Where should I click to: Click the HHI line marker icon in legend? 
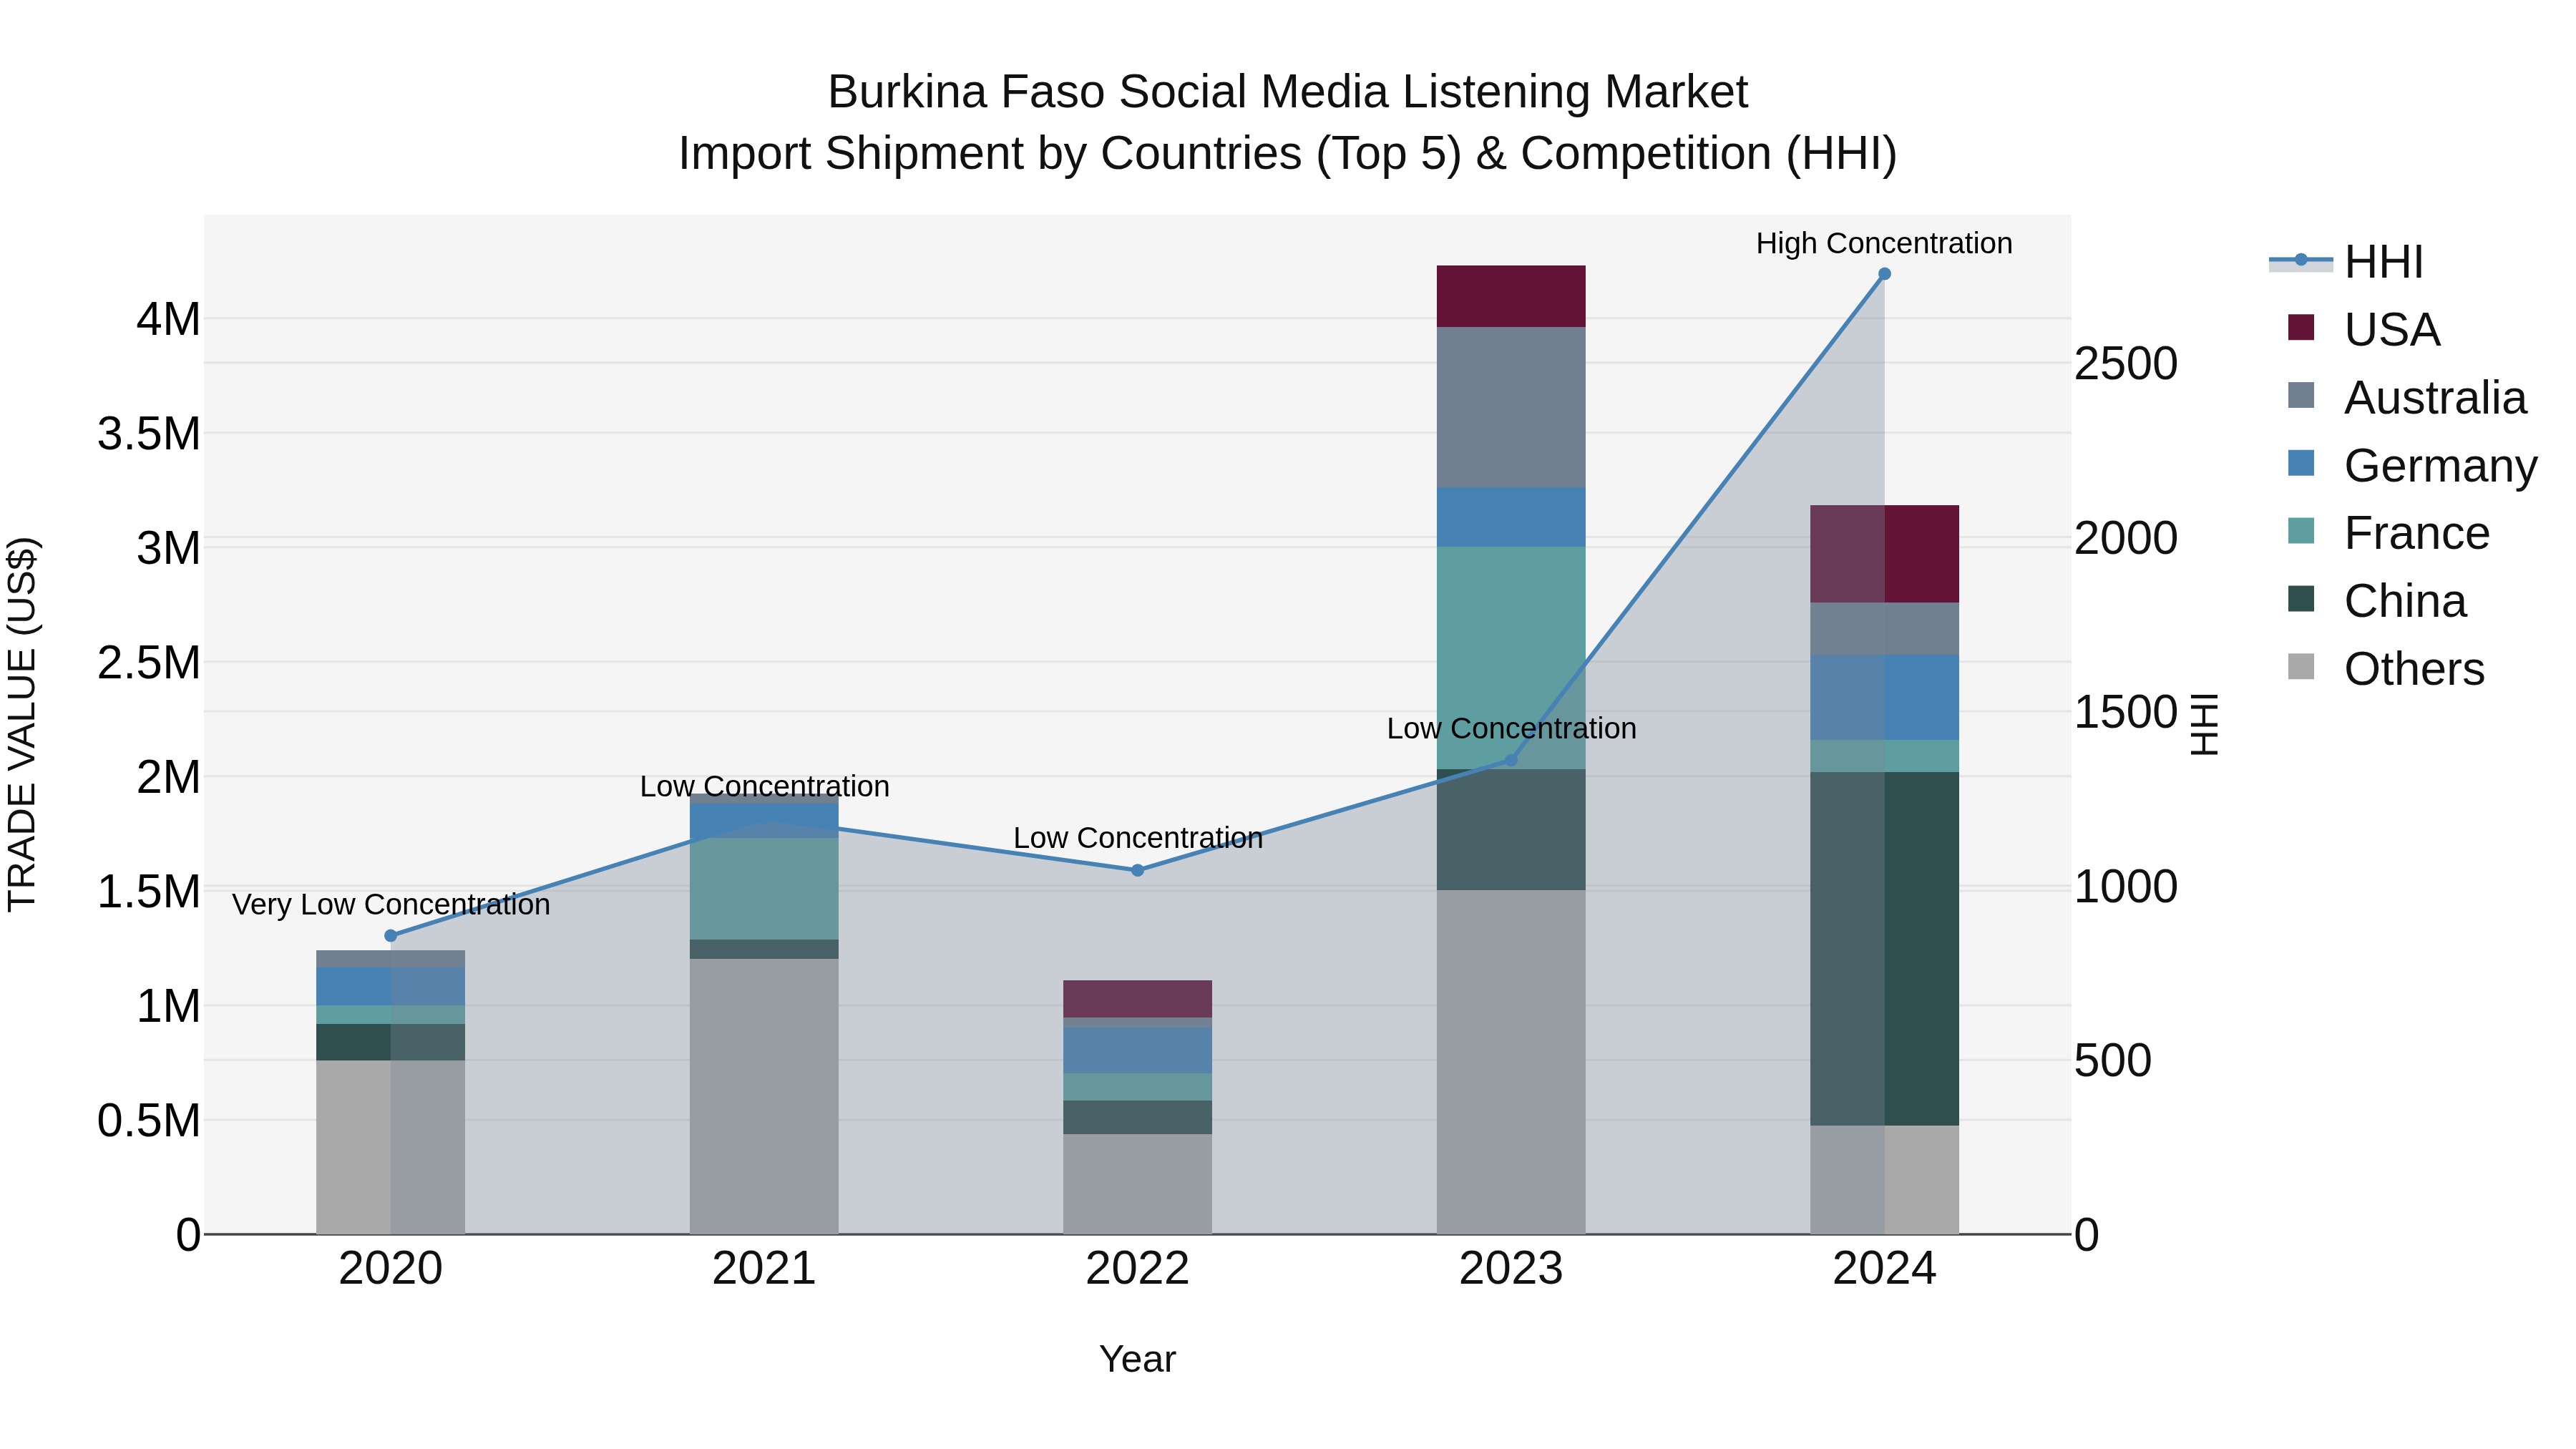pos(2301,260)
